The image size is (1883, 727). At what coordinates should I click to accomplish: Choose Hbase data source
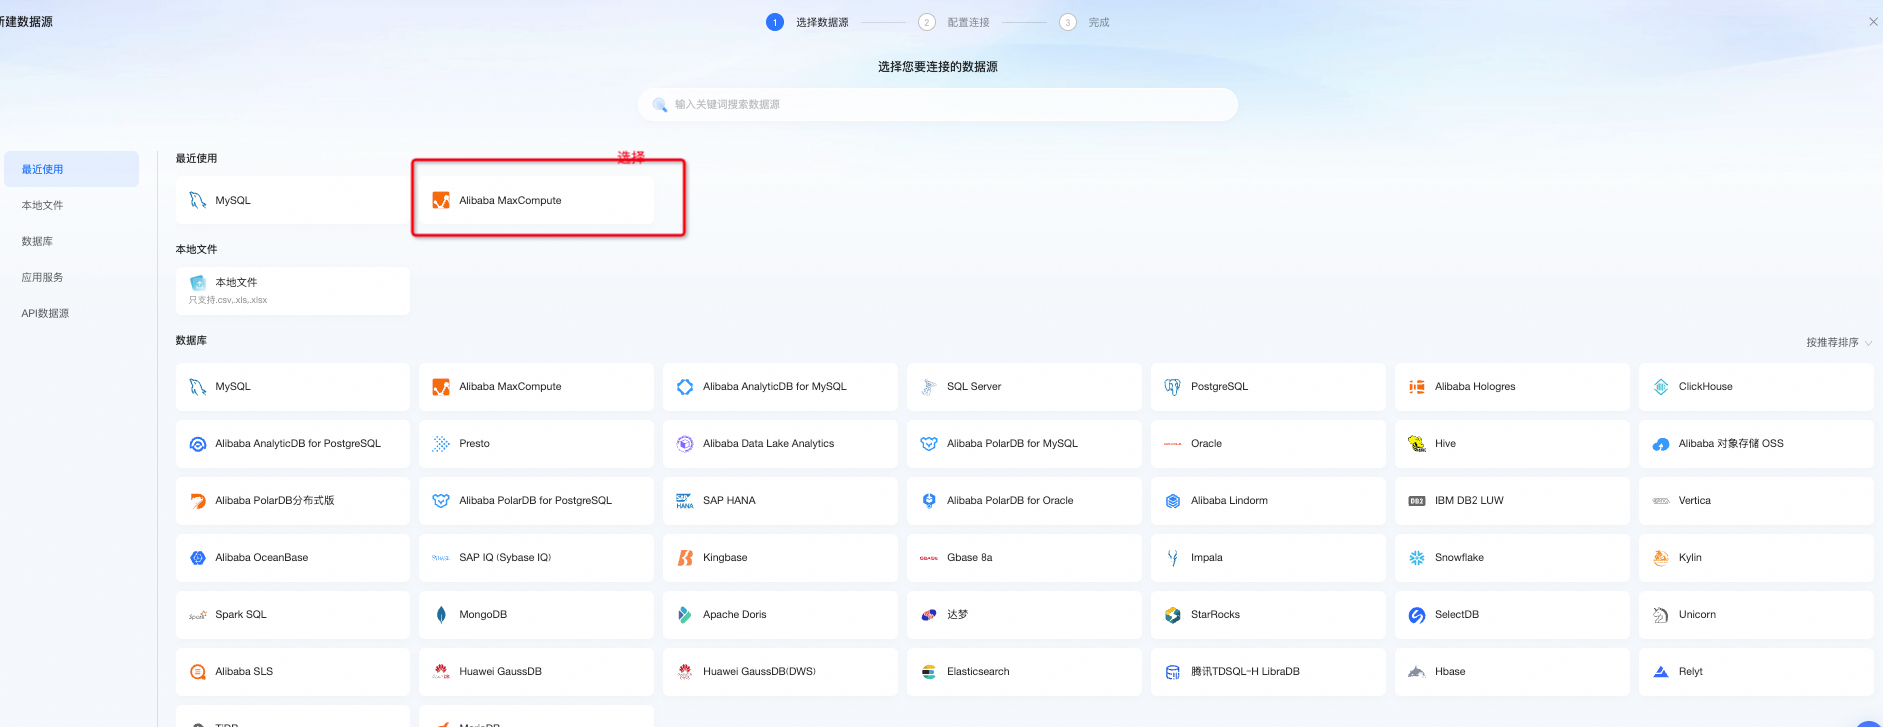1512,672
